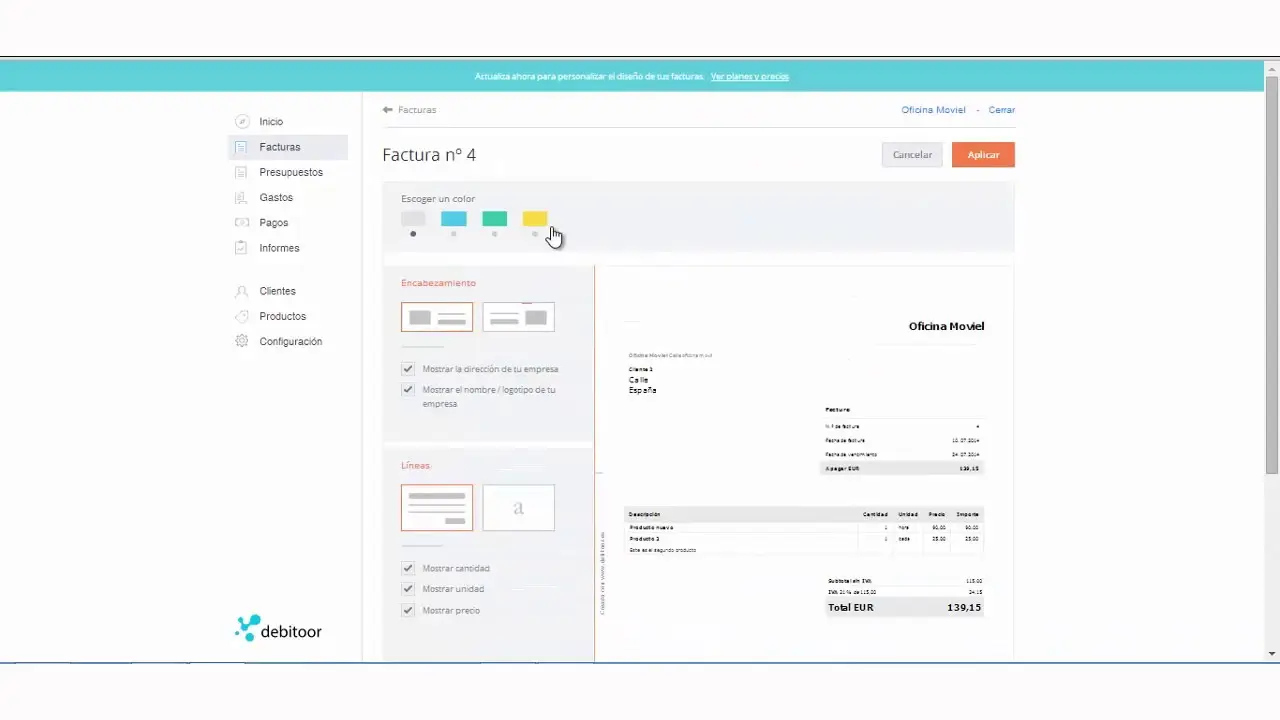
Task: Select the Facturas menu item
Action: 279,147
